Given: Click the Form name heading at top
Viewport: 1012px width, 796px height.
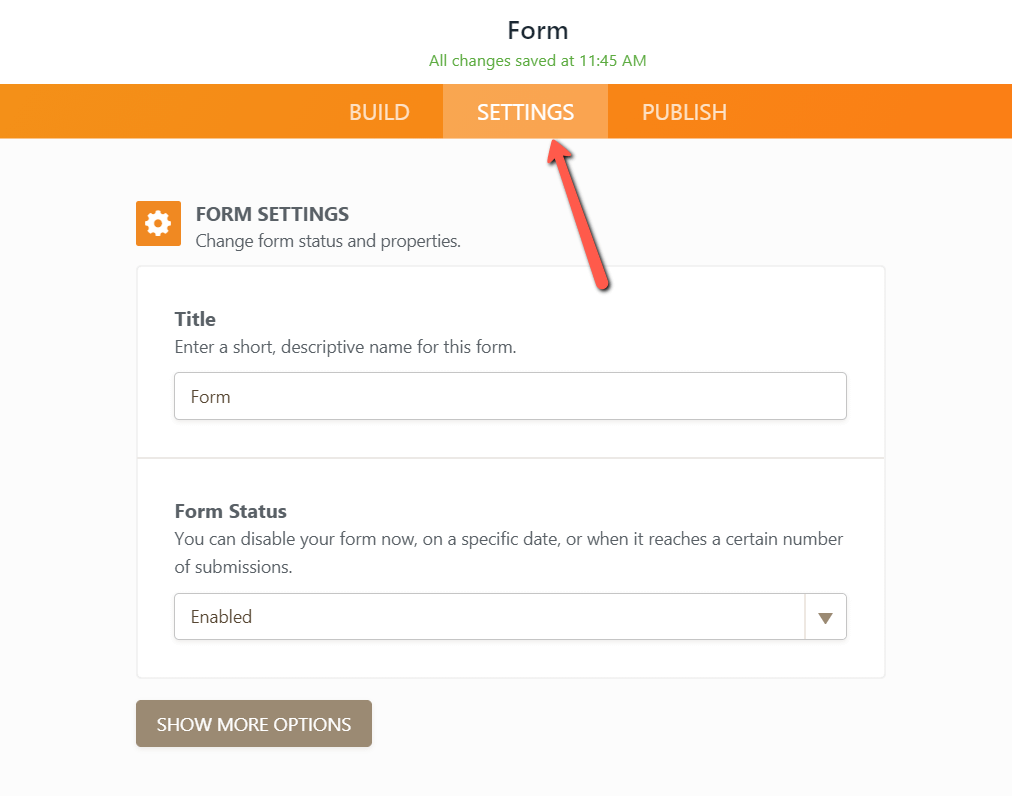Looking at the screenshot, I should tap(537, 30).
